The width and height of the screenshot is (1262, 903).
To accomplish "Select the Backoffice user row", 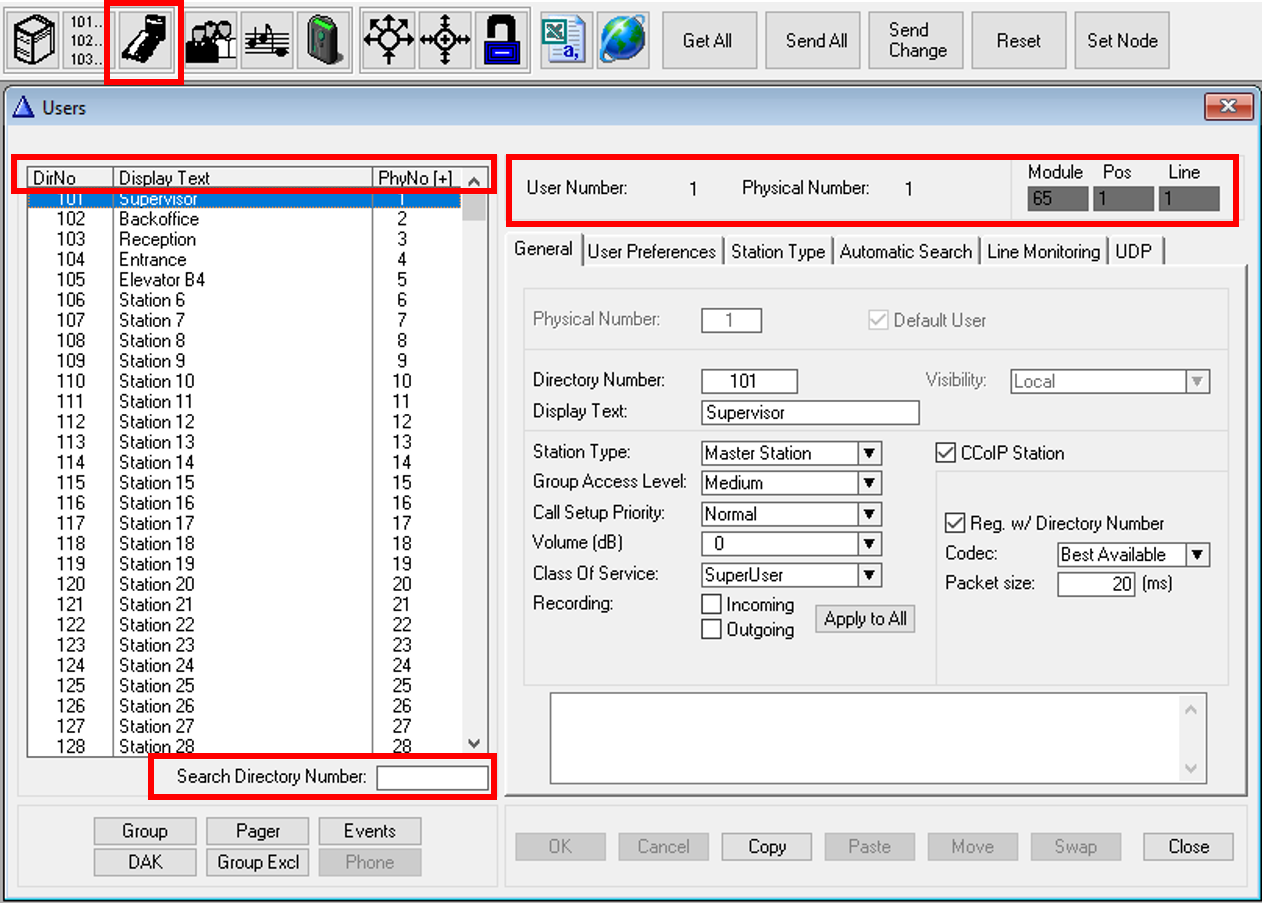I will pos(244,219).
